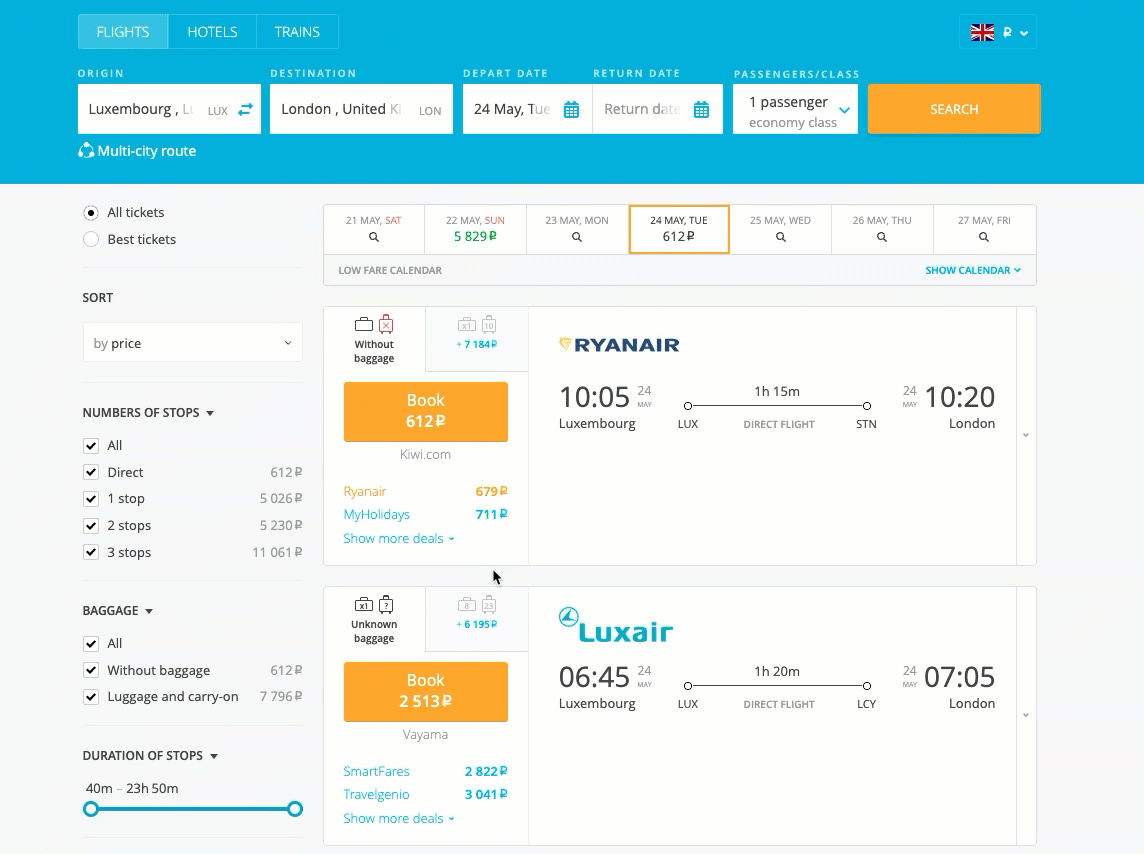Click Luxair unknown baggage question icon
Image resolution: width=1144 pixels, height=854 pixels.
[386, 605]
